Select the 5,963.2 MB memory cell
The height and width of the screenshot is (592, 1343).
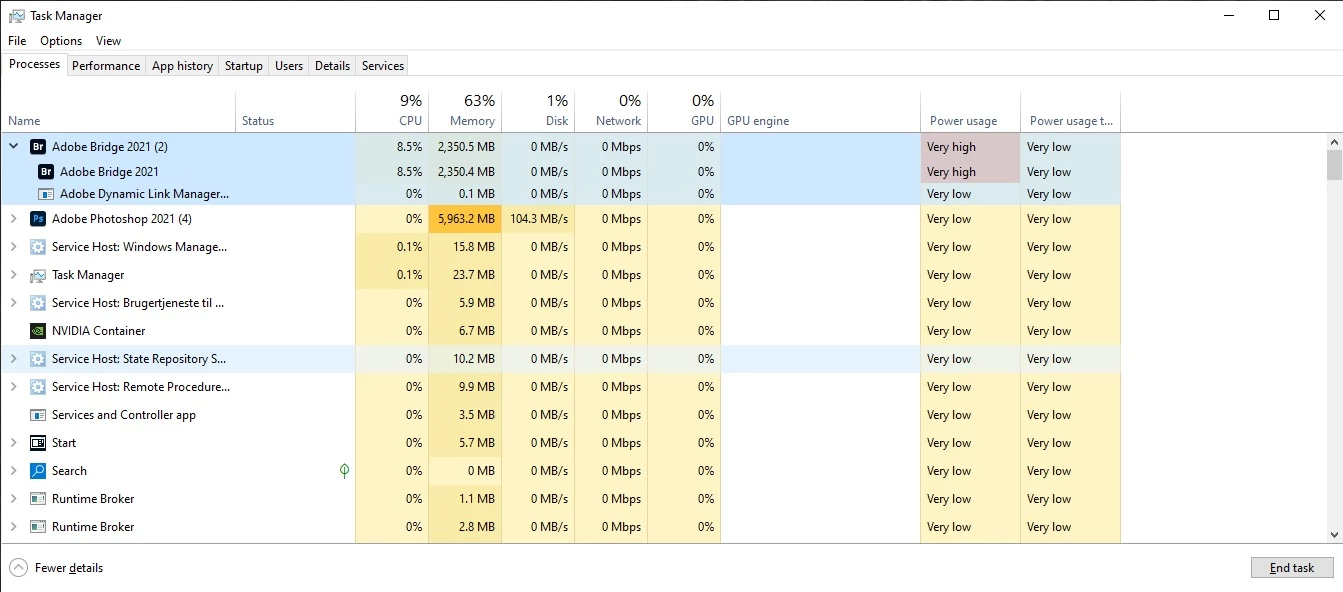click(x=465, y=219)
